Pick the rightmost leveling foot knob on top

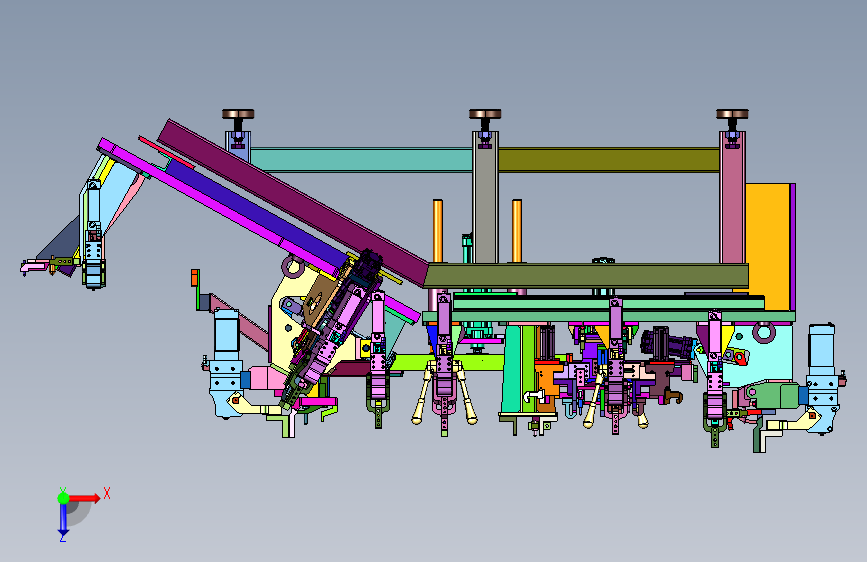point(732,115)
